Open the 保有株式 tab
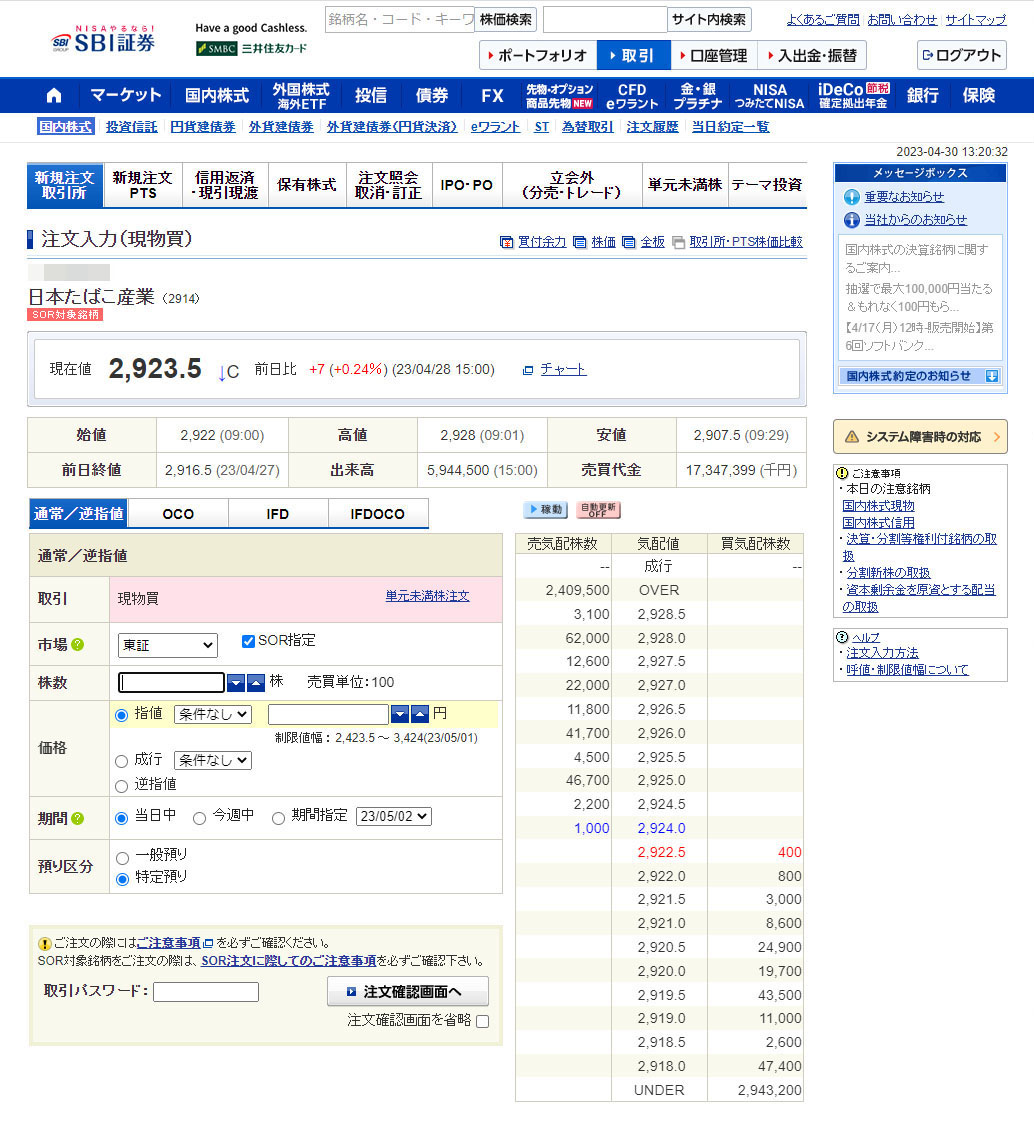The height and width of the screenshot is (1128, 1034). click(x=307, y=185)
